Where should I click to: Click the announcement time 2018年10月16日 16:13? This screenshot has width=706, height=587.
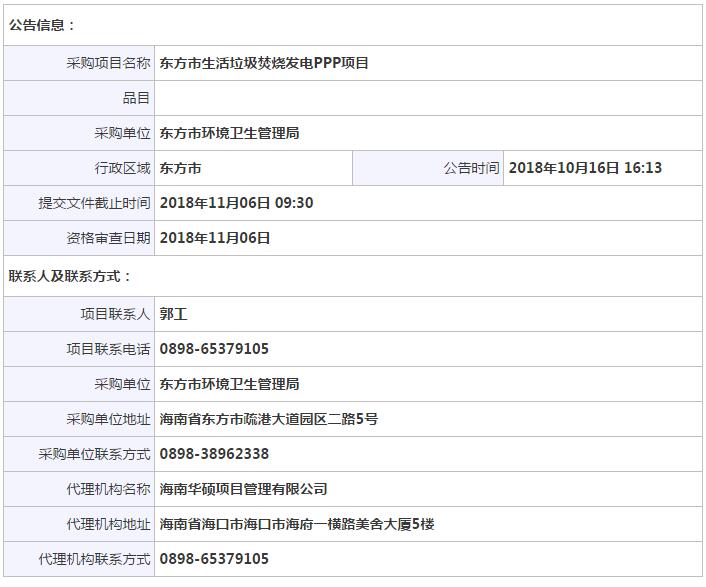point(585,168)
